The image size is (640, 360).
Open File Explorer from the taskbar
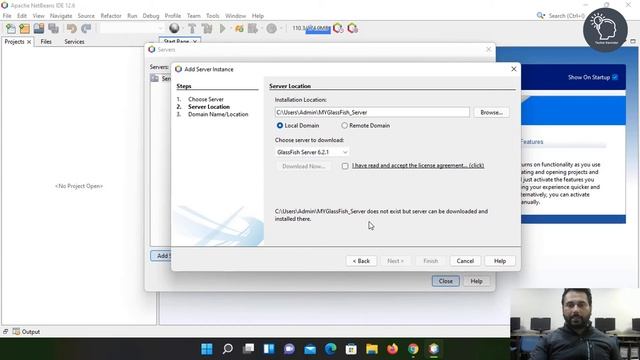pos(372,349)
